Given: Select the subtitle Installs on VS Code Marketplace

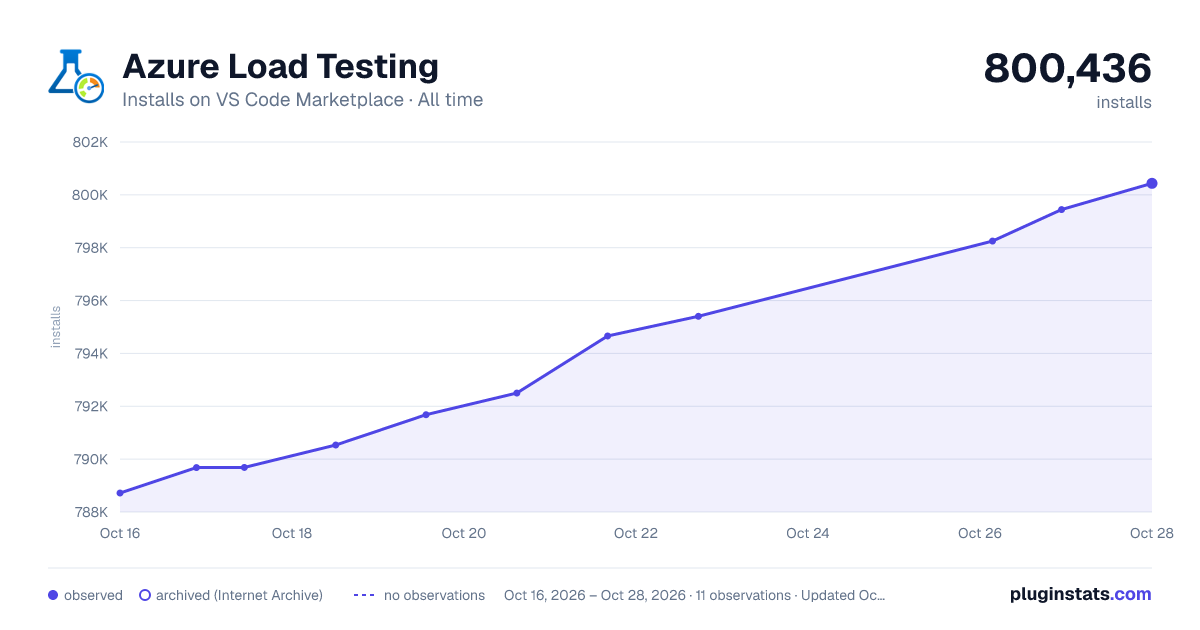Looking at the screenshot, I should (x=263, y=100).
